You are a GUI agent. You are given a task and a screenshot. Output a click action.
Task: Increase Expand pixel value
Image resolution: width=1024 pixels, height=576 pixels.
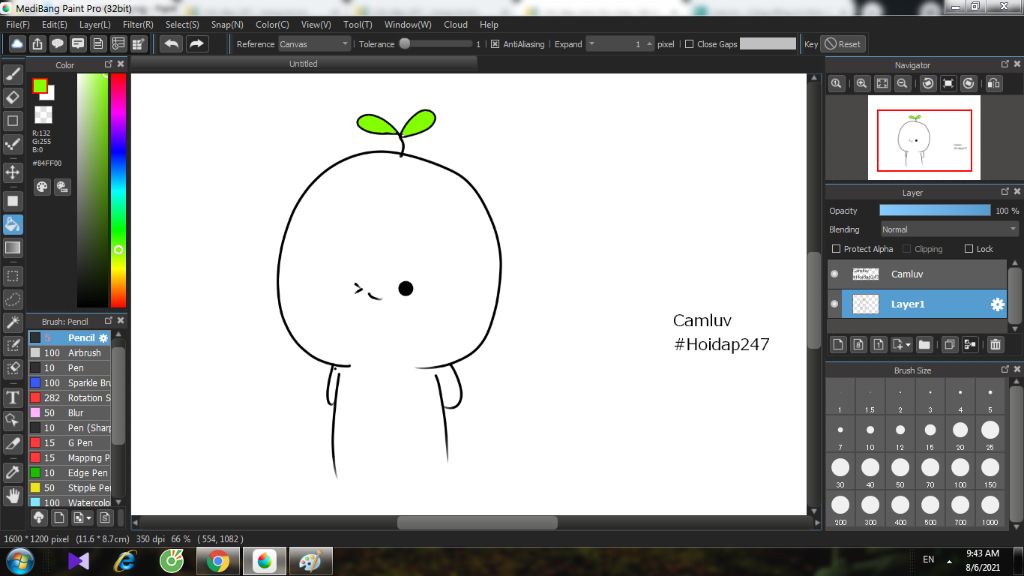[648, 44]
